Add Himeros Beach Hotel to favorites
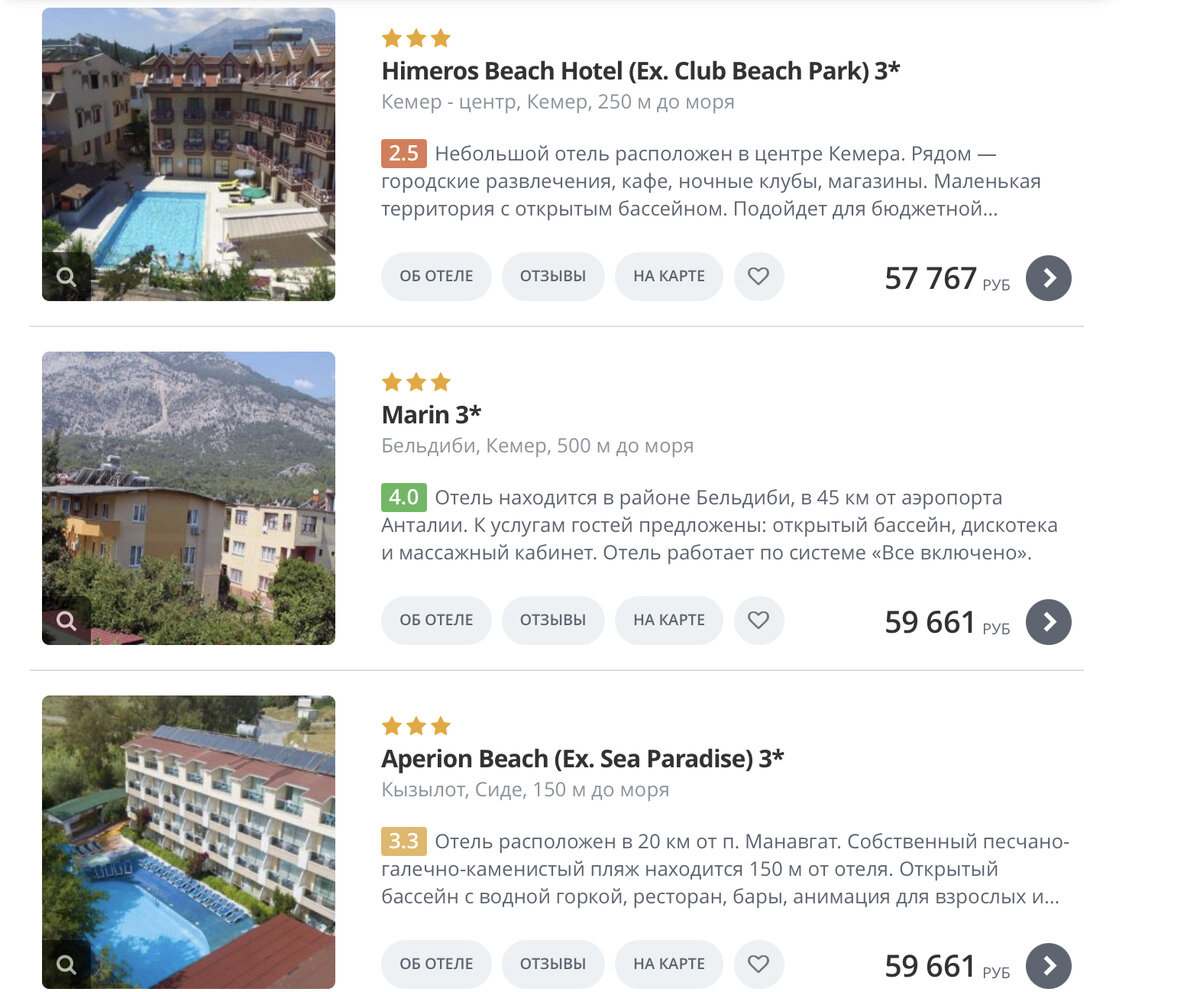This screenshot has width=1200, height=992. 759,276
